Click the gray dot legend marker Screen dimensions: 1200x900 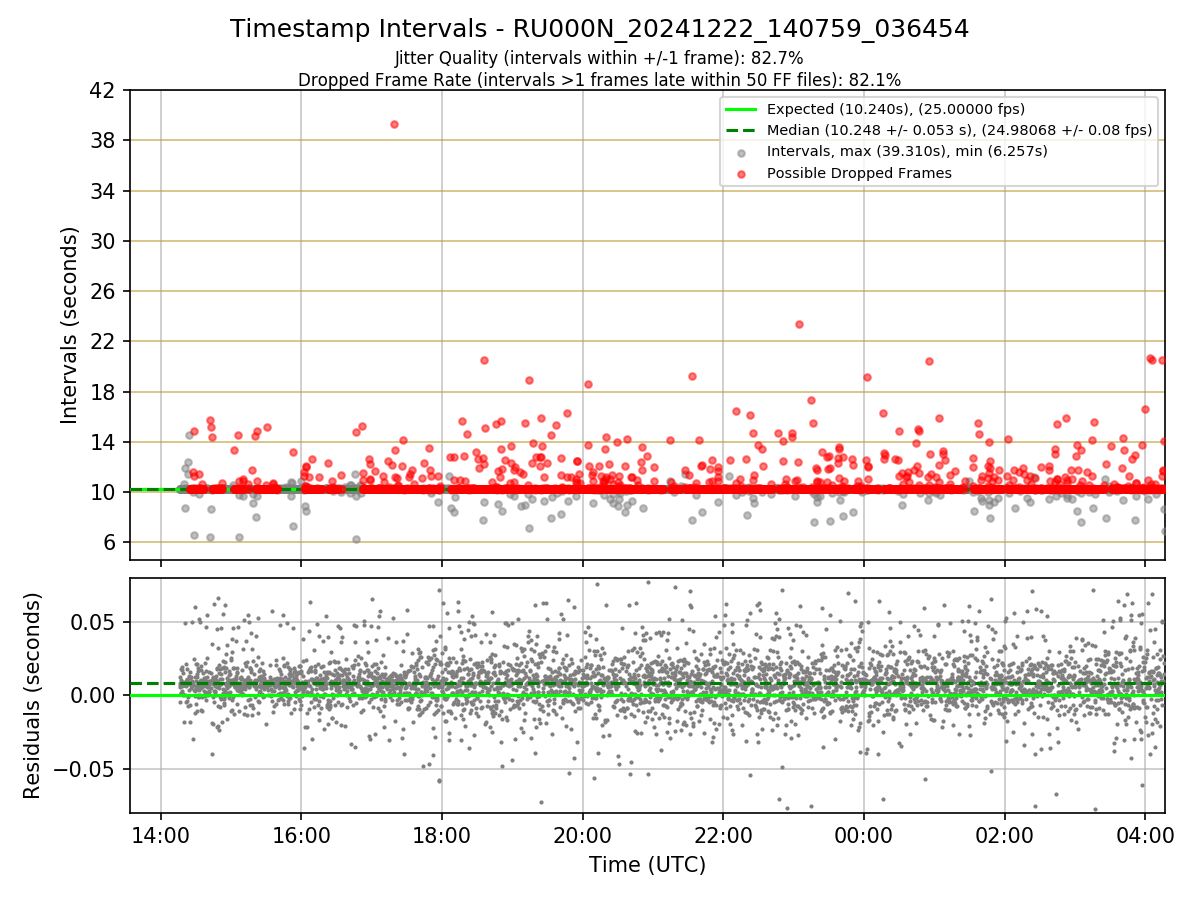click(741, 153)
